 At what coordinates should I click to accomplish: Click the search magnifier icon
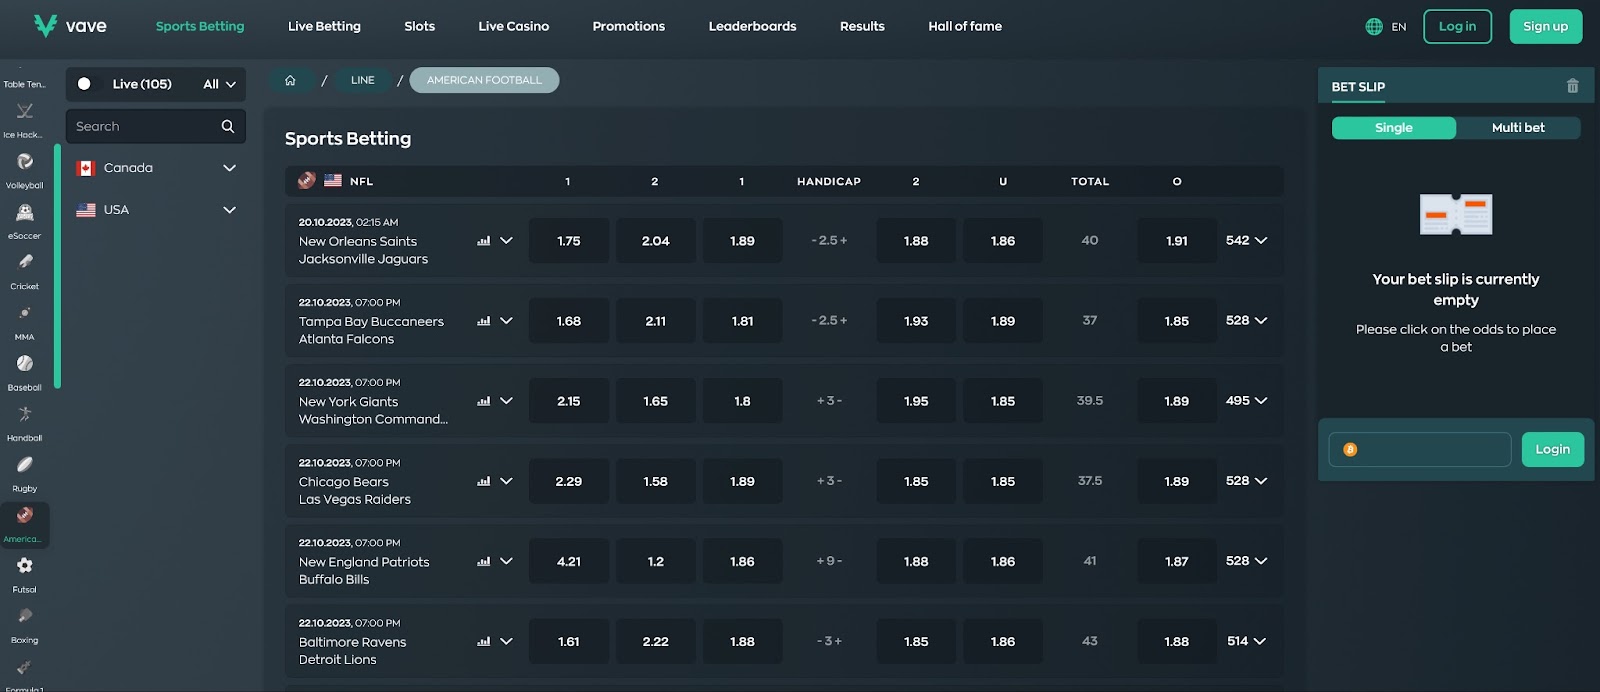pos(228,126)
